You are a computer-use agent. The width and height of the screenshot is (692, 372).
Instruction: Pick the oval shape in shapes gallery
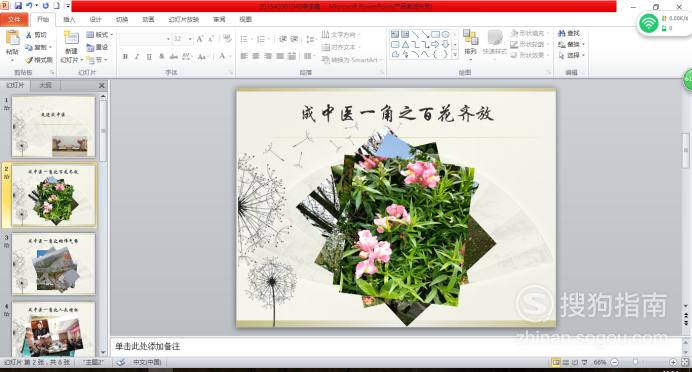tap(446, 34)
